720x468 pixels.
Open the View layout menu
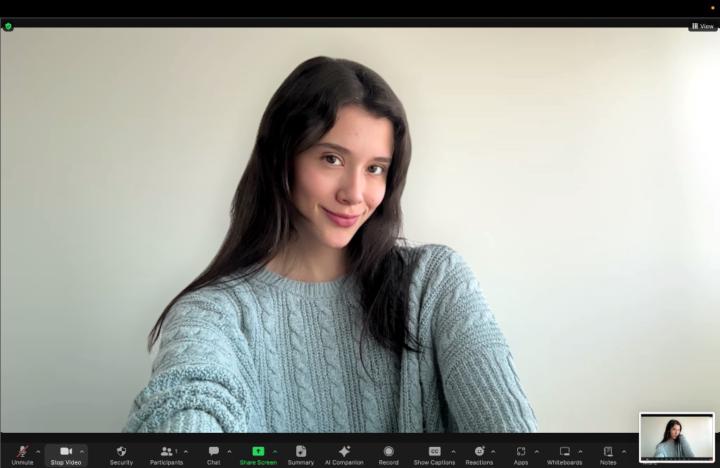pyautogui.click(x=703, y=26)
